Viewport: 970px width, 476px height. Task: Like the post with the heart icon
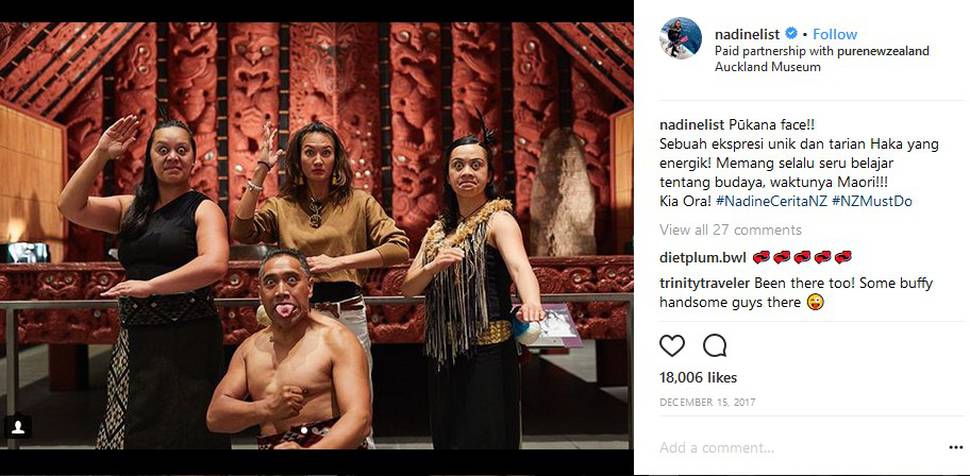click(672, 345)
